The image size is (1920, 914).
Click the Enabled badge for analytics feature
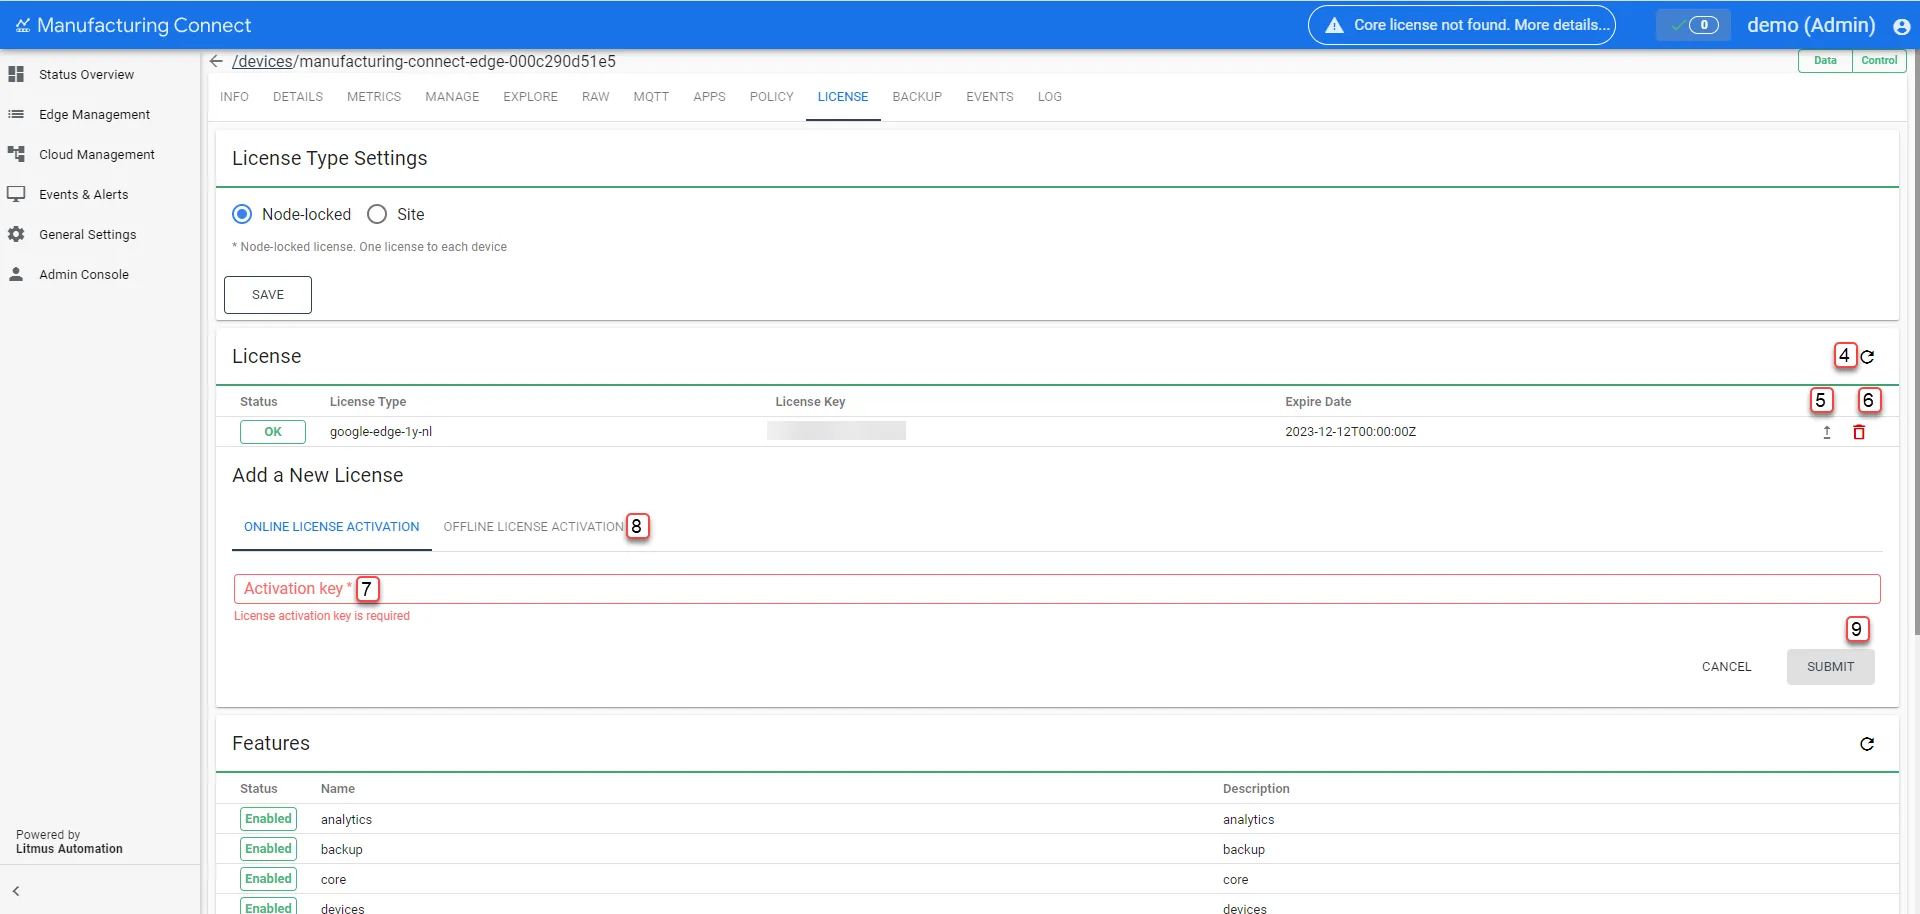(269, 819)
